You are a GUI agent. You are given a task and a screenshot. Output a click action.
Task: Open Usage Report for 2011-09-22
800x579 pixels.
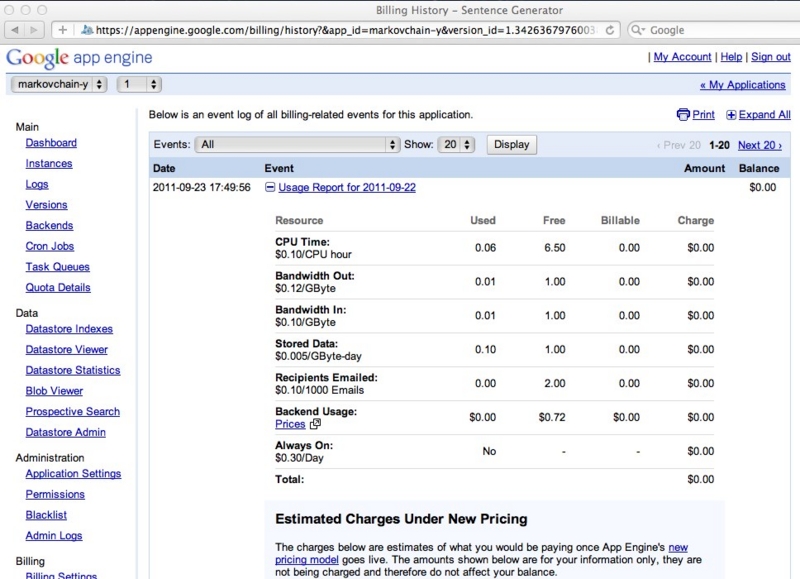coord(347,187)
